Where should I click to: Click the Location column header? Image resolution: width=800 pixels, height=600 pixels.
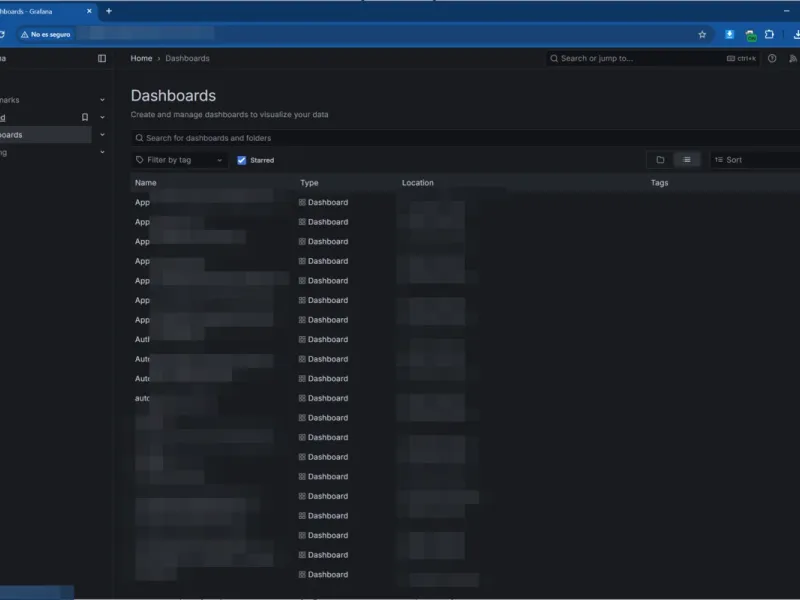click(417, 183)
